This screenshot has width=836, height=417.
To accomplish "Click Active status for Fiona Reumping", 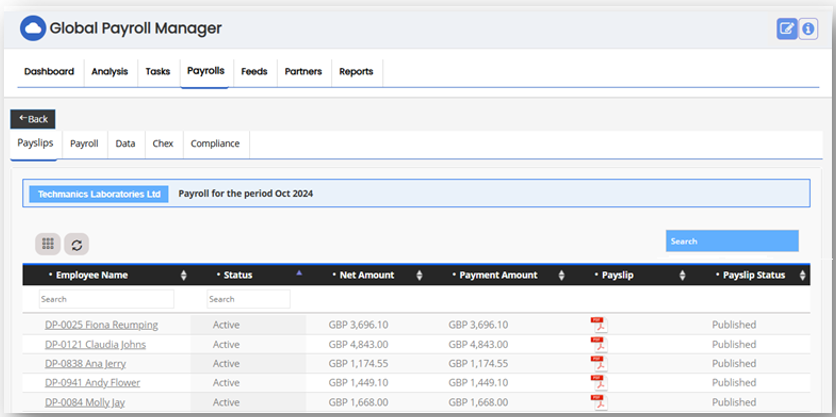I will 226,325.
